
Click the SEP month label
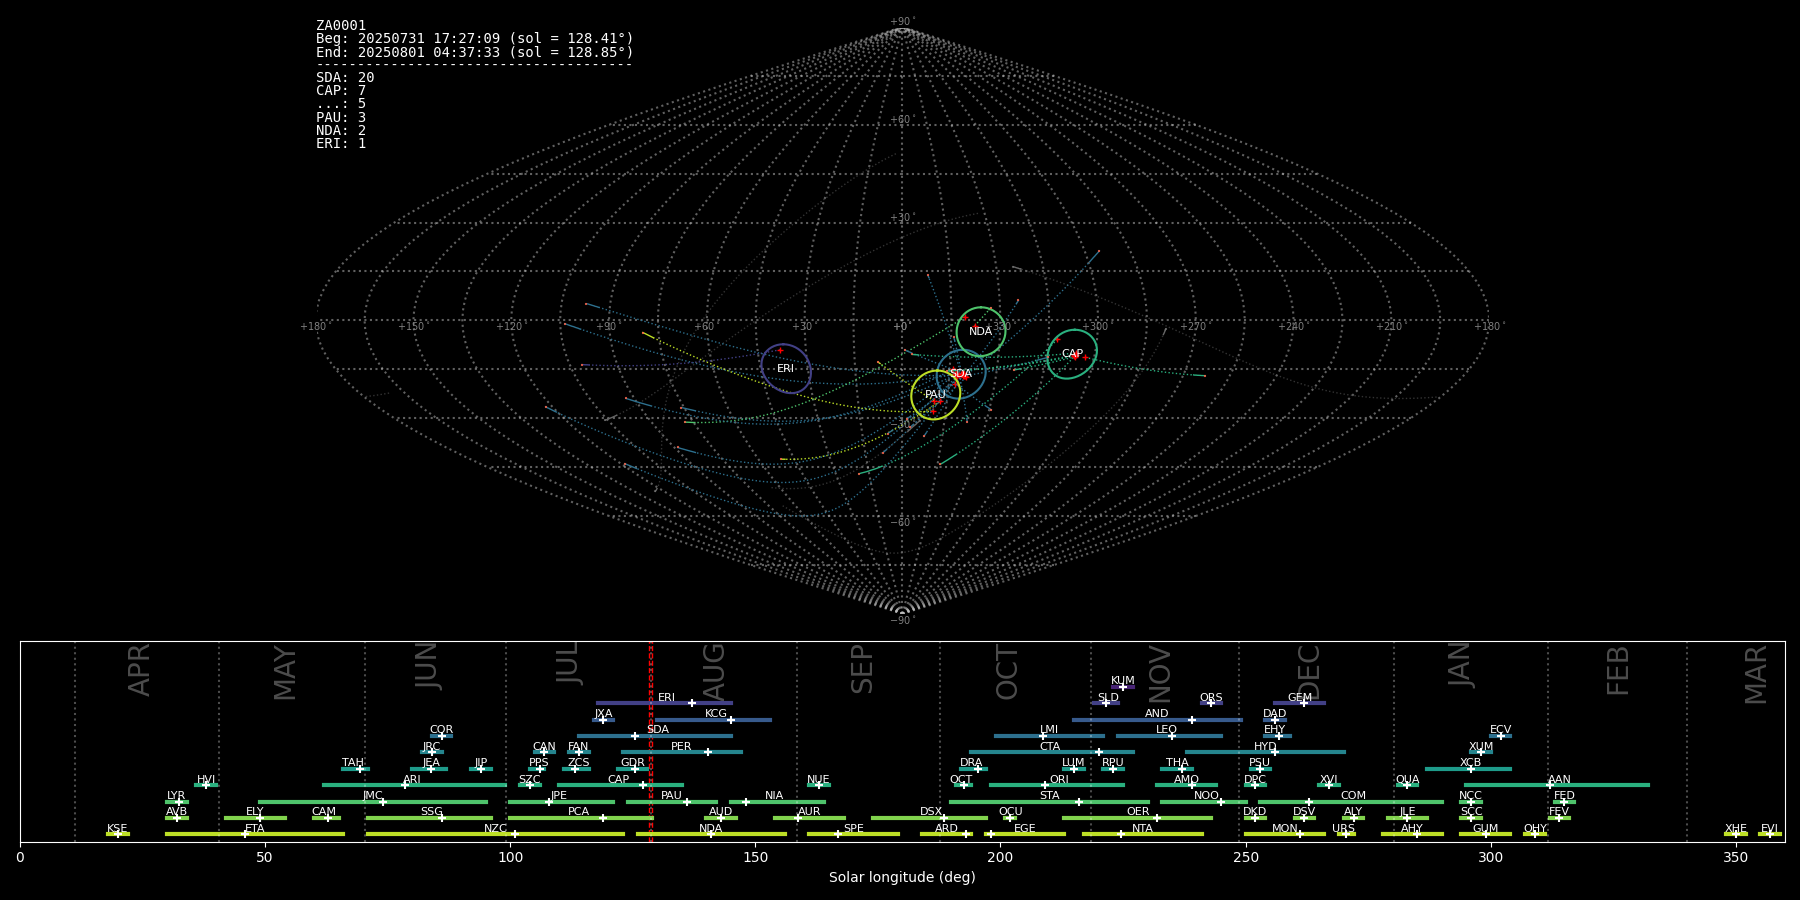[x=862, y=669]
